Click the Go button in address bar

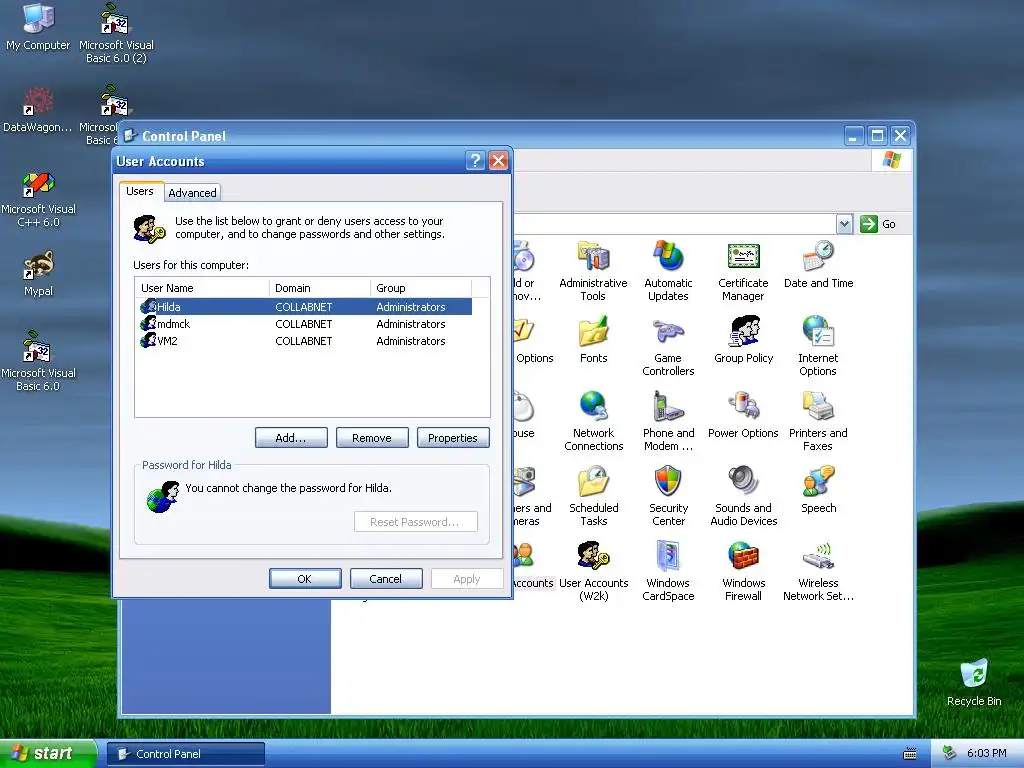point(878,224)
